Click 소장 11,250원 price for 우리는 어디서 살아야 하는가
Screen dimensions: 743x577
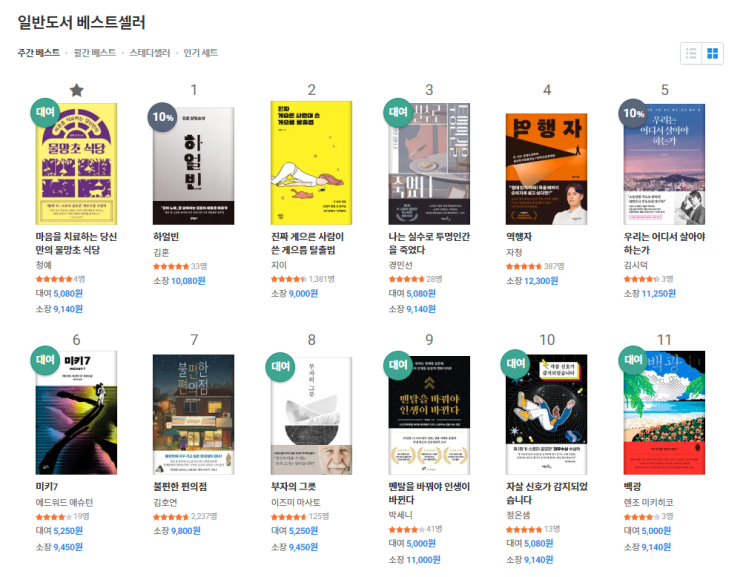coord(650,294)
